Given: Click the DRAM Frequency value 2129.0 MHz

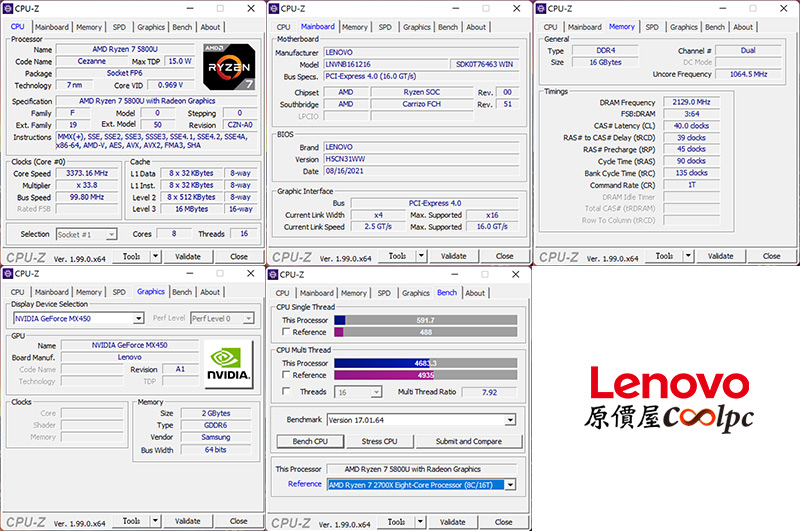Looking at the screenshot, I should tap(691, 103).
